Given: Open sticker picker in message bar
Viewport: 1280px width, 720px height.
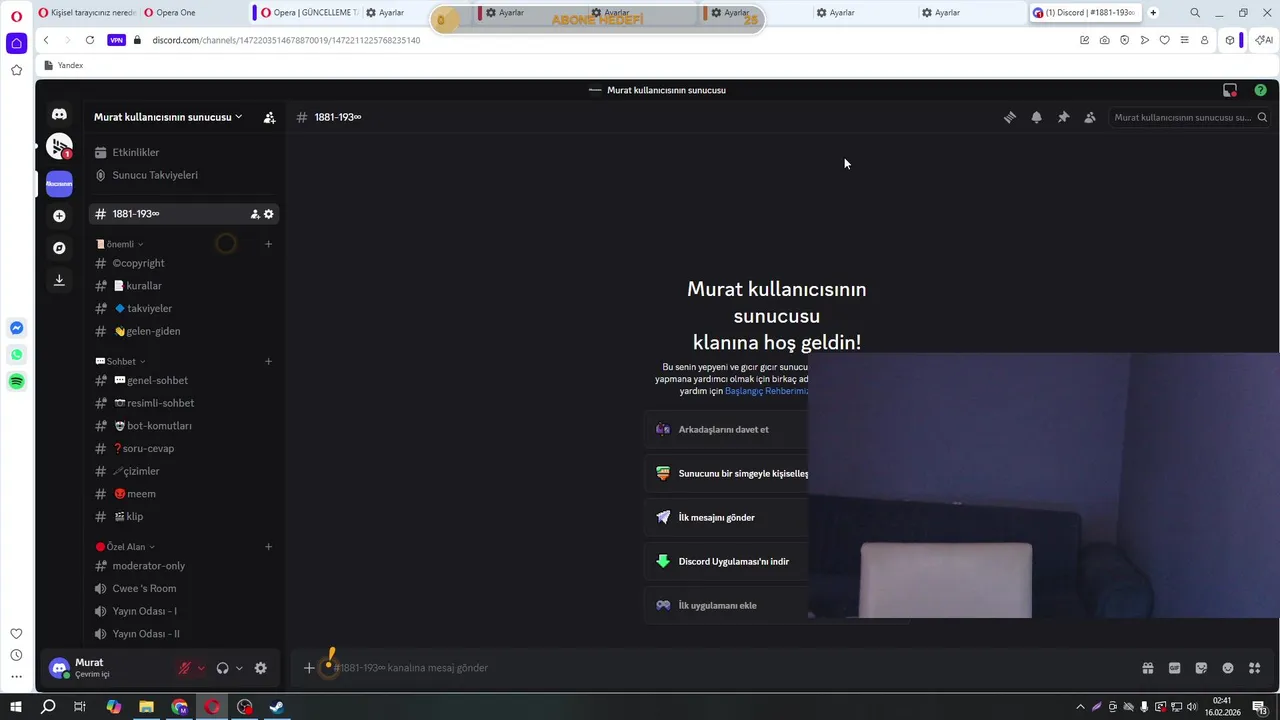Looking at the screenshot, I should coord(1201,668).
